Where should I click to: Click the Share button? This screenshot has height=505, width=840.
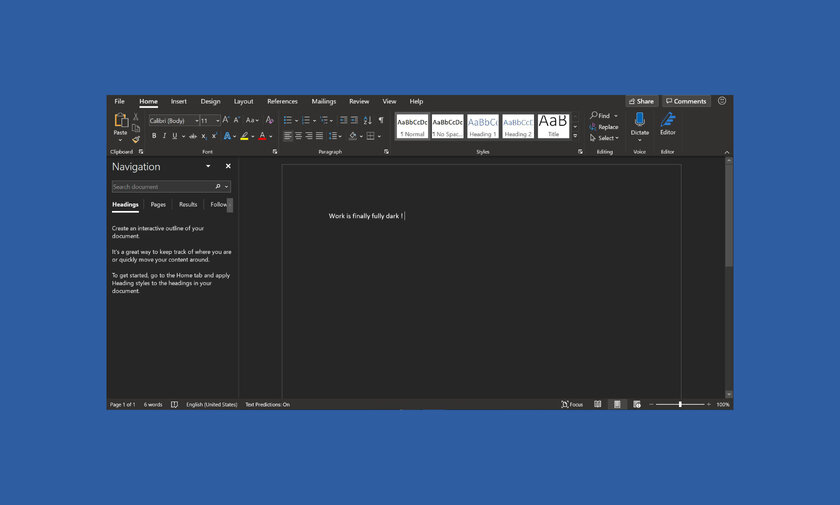[641, 101]
